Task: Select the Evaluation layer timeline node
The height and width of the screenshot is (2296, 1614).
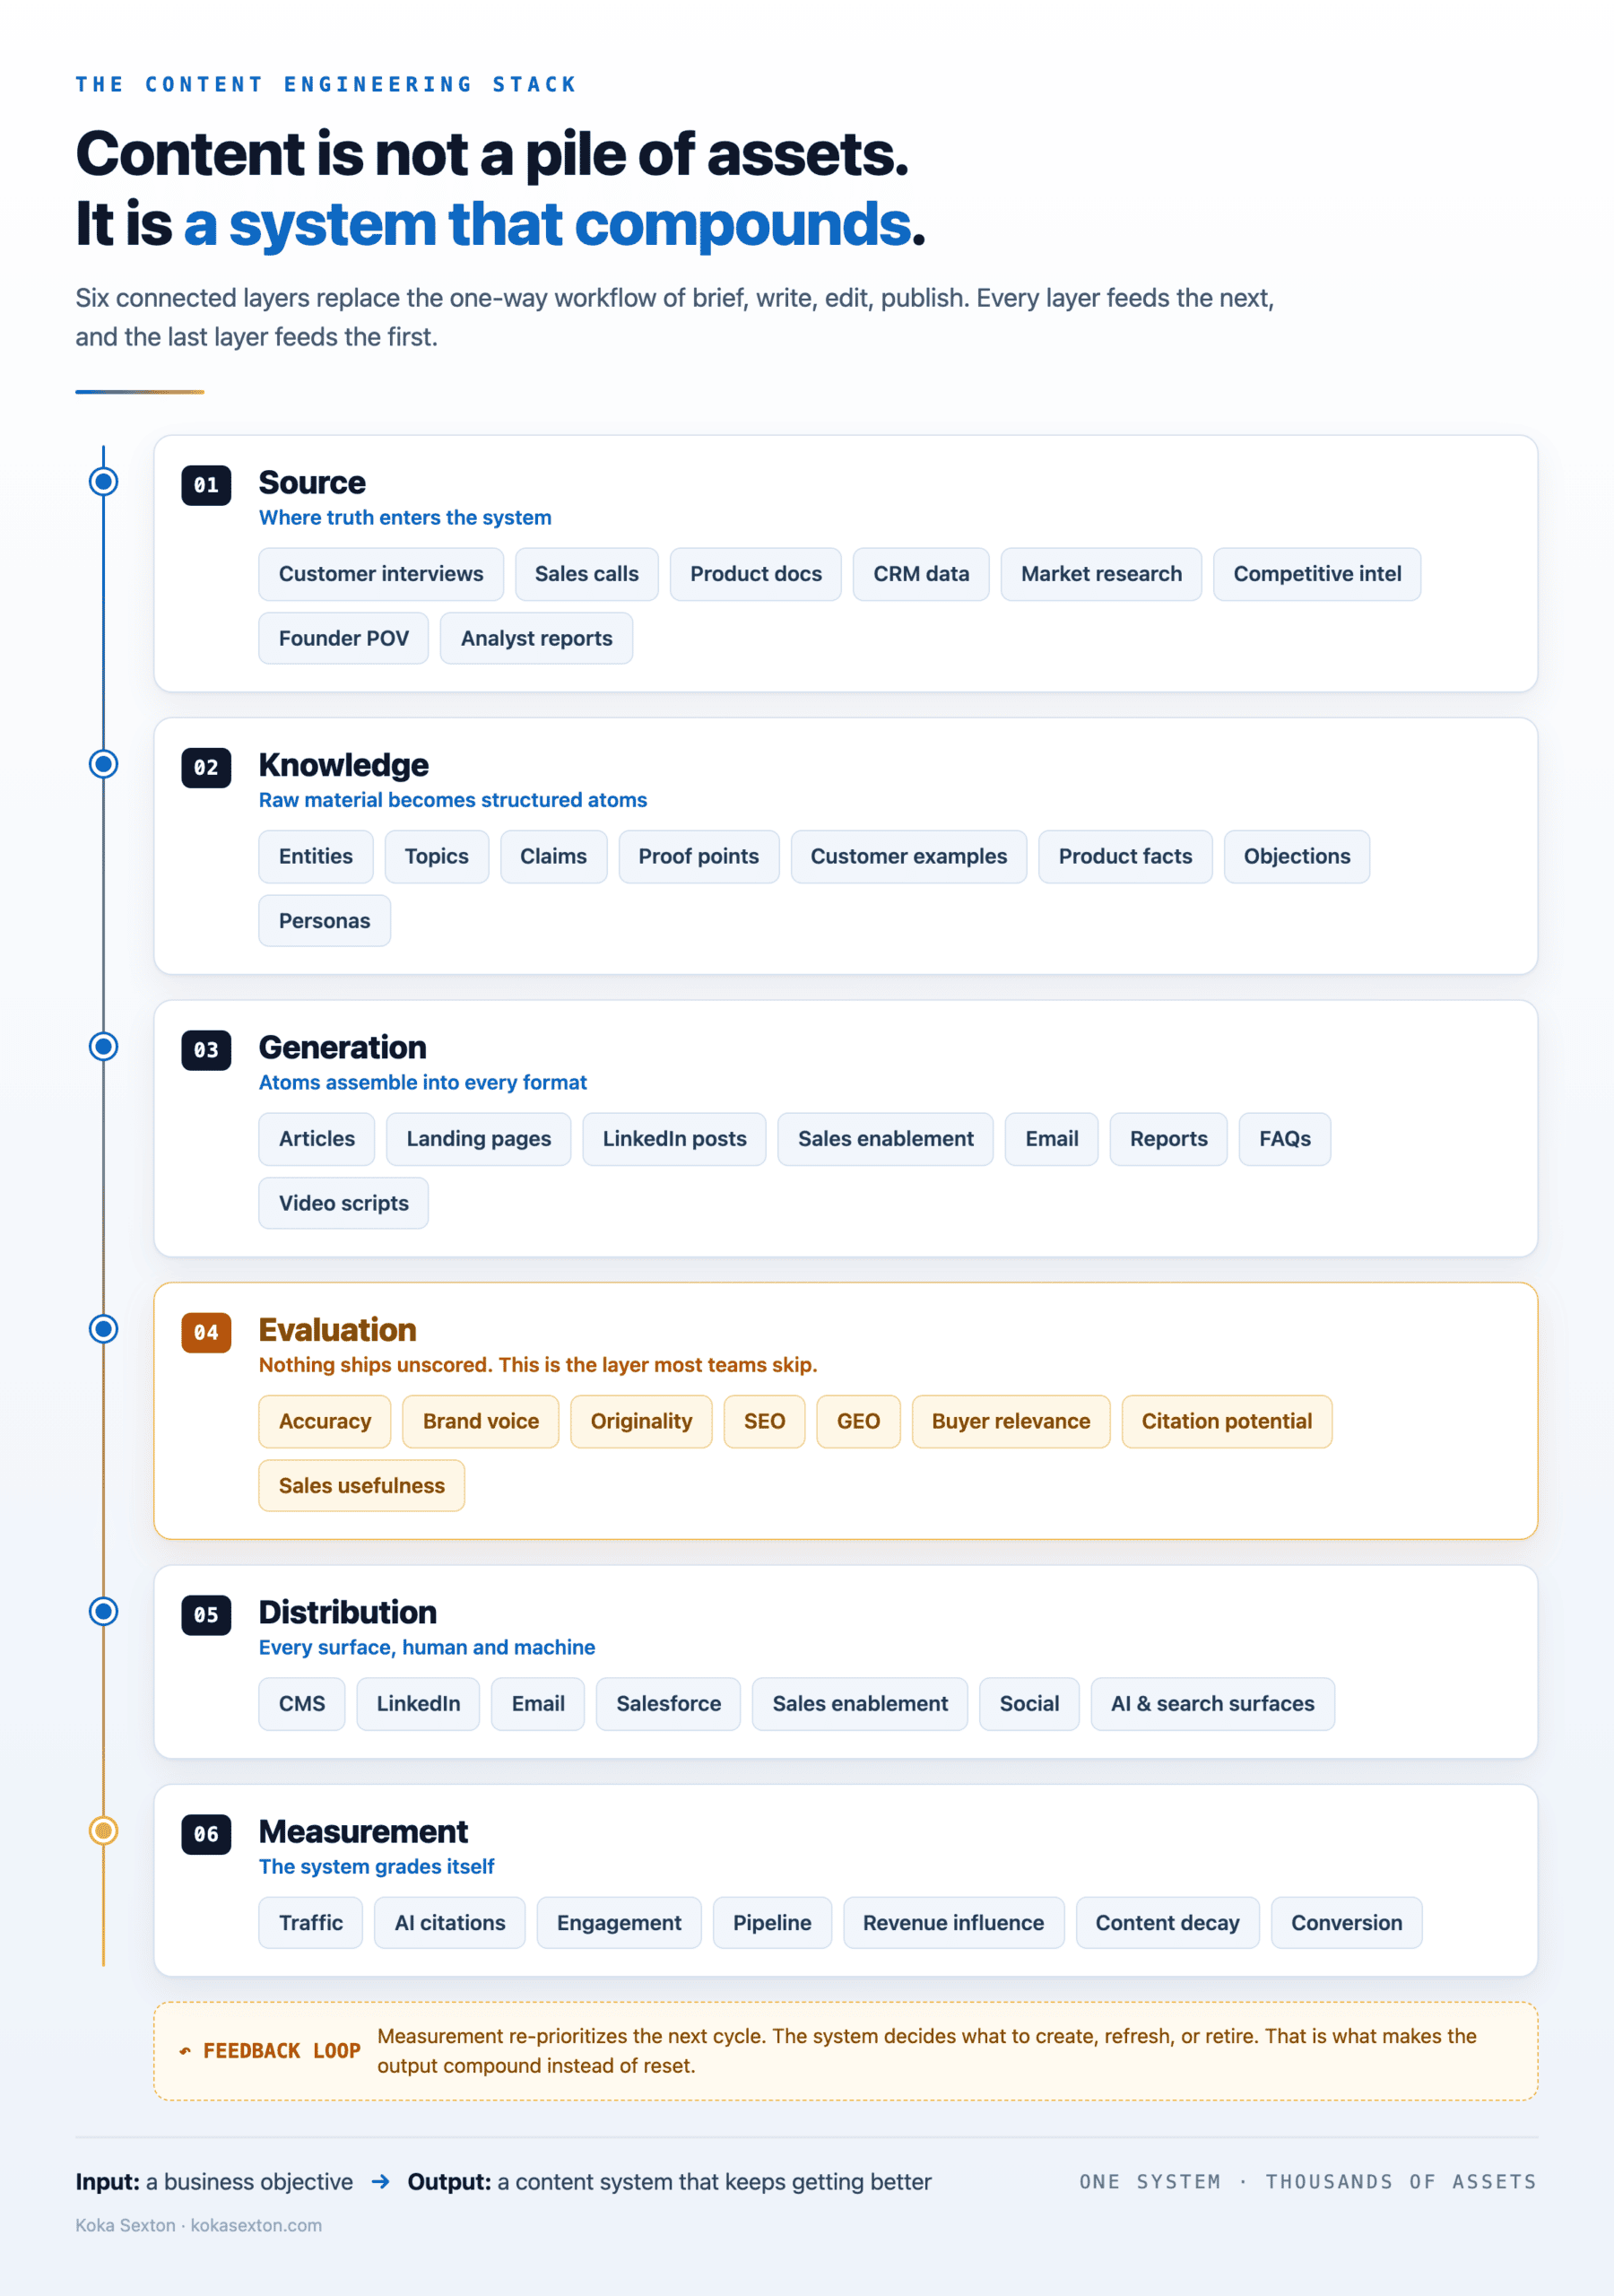Action: pyautogui.click(x=103, y=1329)
